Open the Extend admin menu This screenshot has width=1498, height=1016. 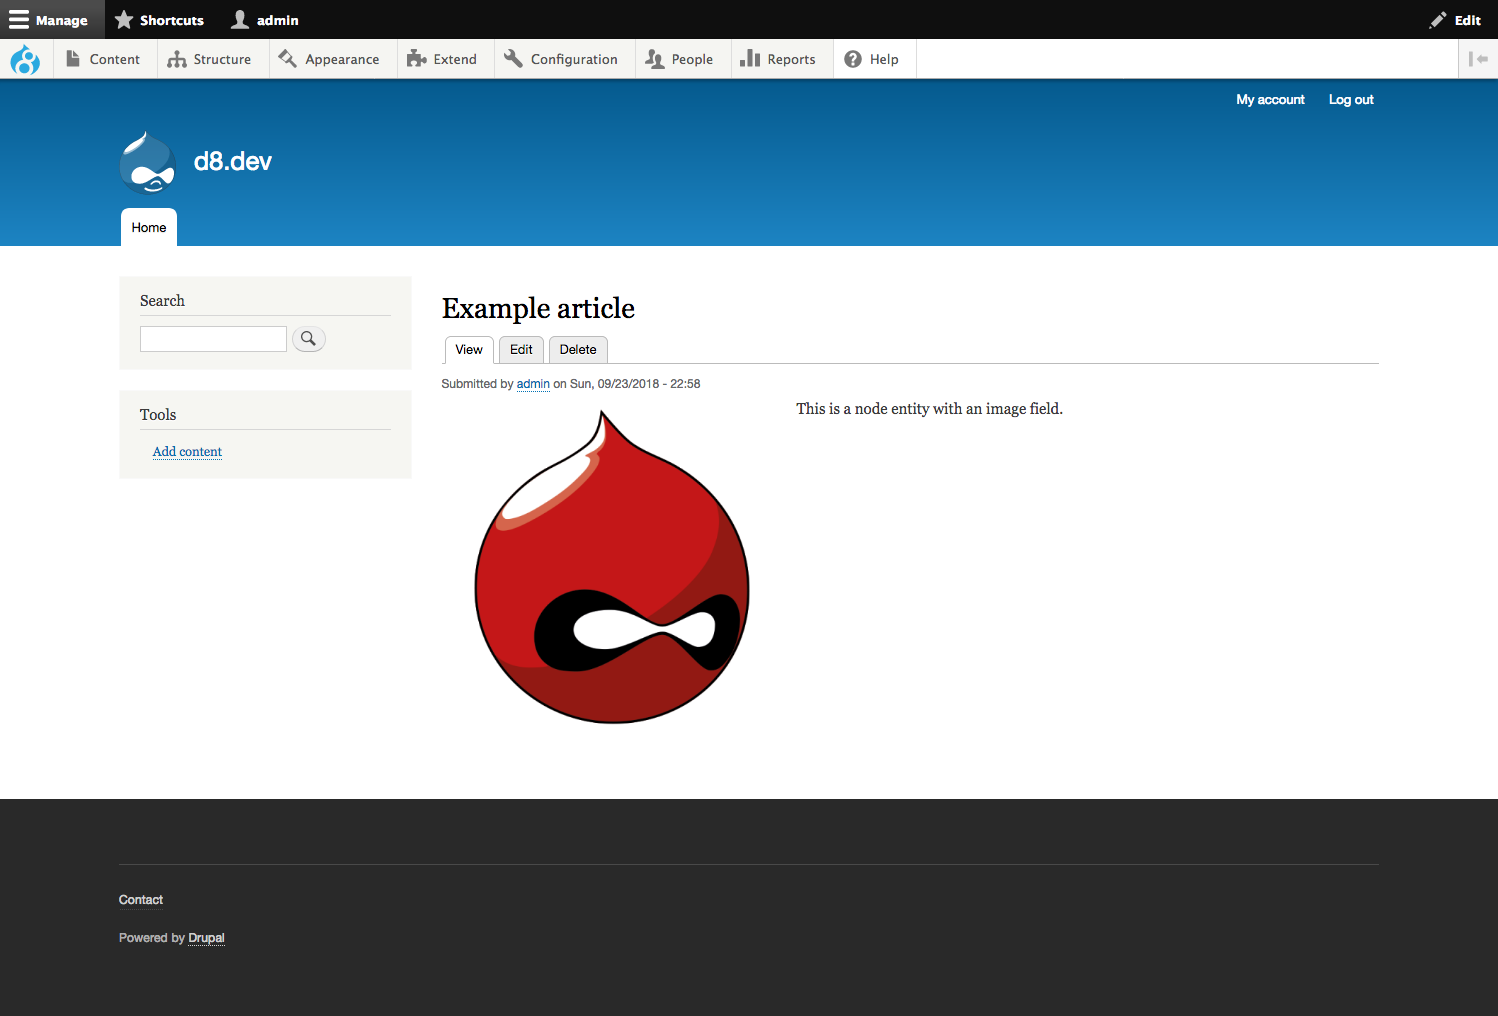pos(443,59)
